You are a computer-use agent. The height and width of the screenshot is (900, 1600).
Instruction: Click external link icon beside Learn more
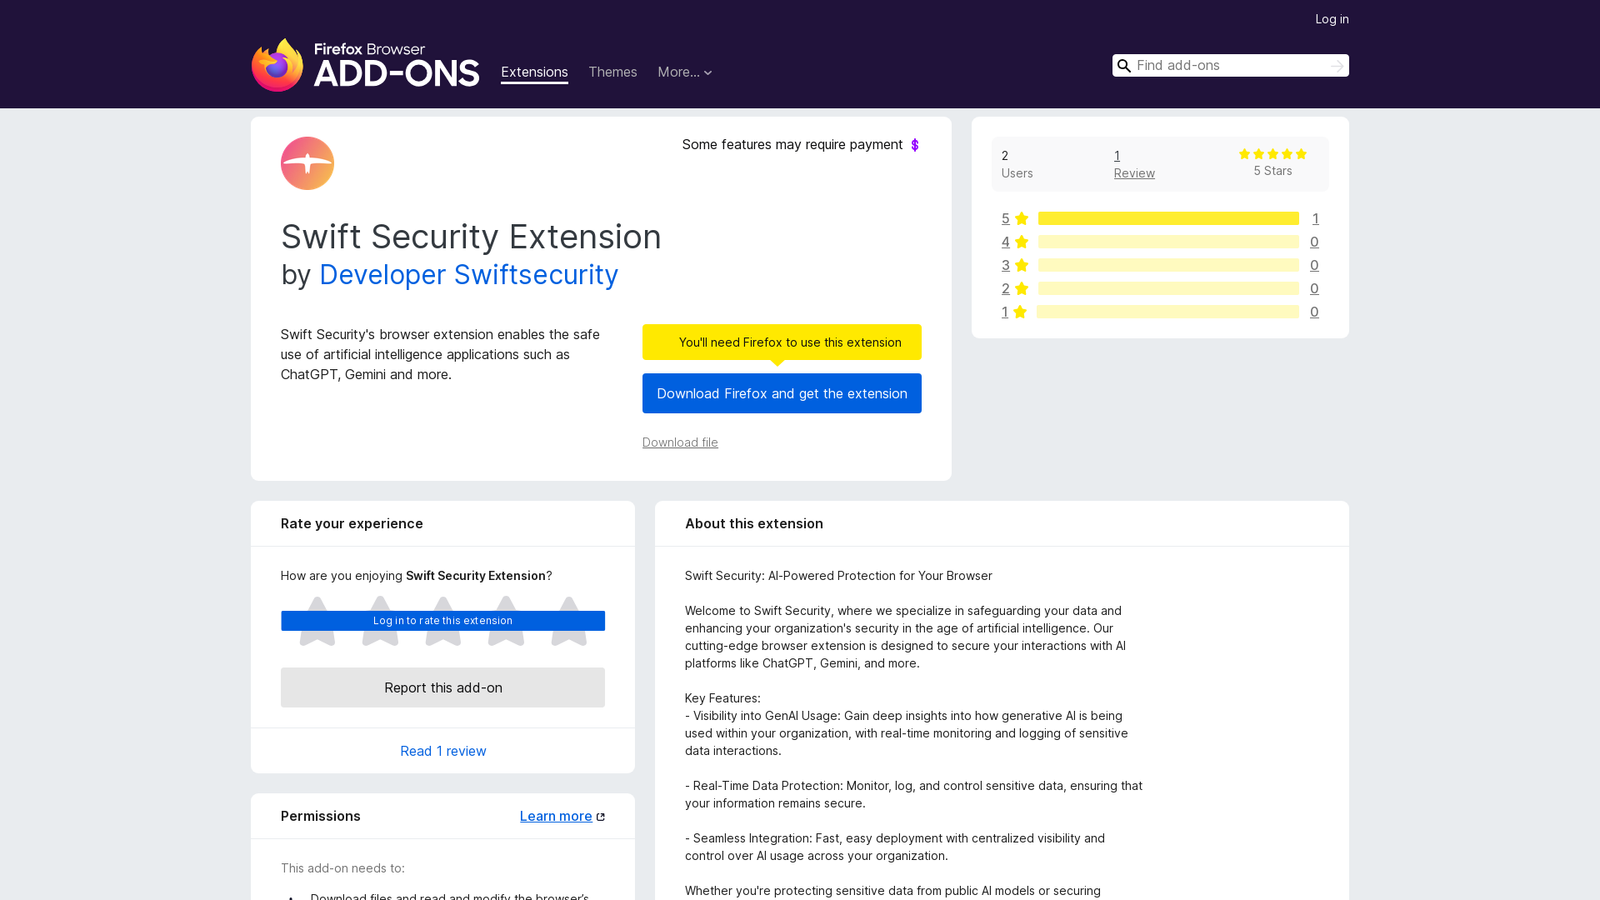601,817
